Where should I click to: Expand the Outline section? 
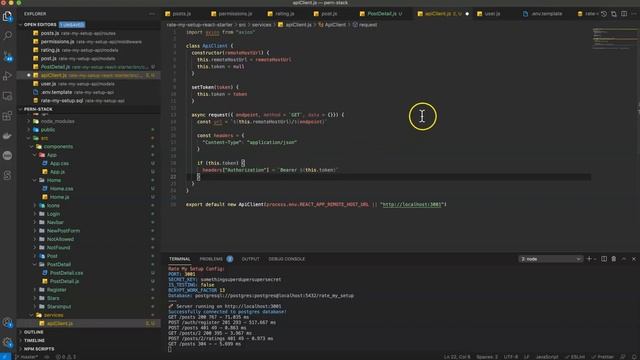pyautogui.click(x=33, y=332)
